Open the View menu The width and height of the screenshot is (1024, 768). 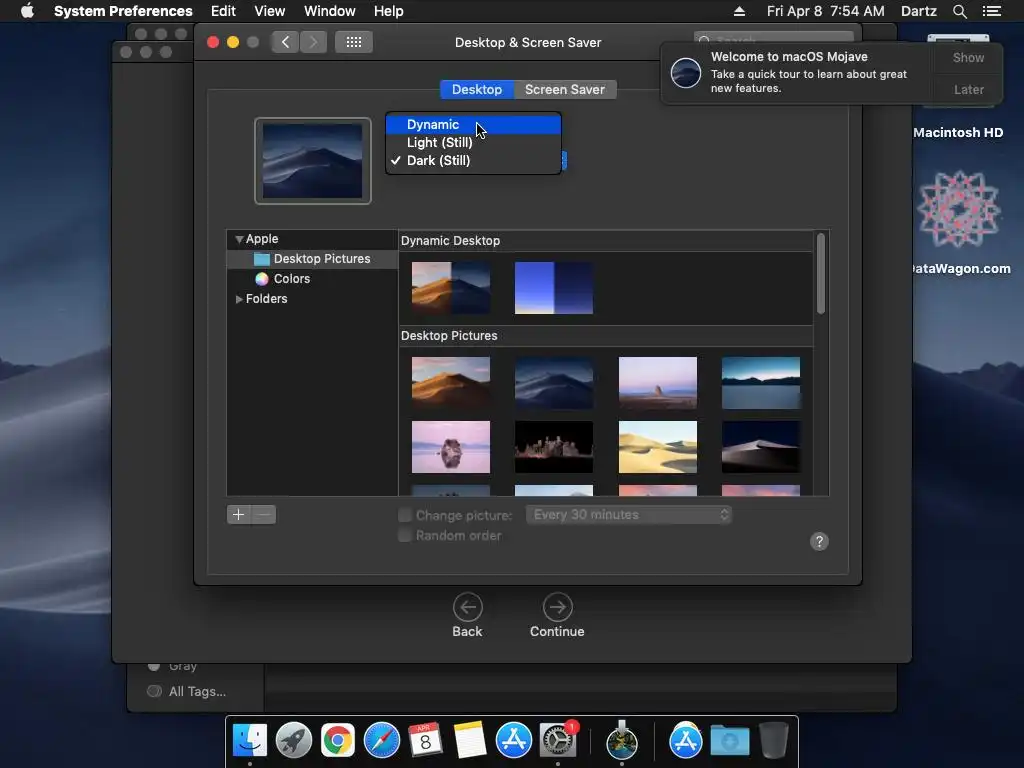pyautogui.click(x=269, y=11)
